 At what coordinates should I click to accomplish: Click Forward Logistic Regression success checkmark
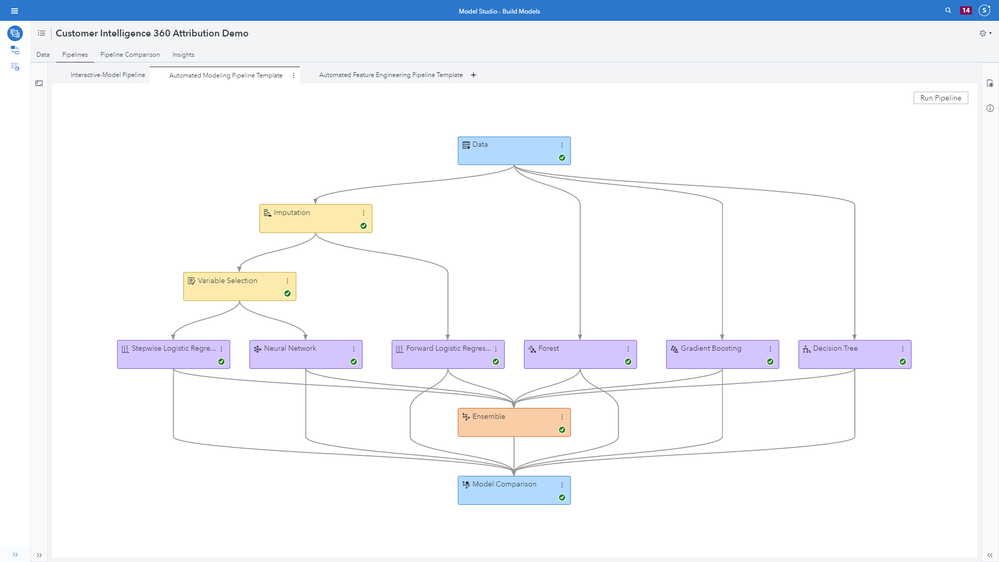coord(496,362)
